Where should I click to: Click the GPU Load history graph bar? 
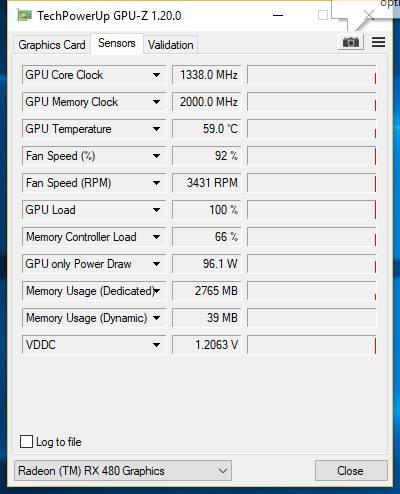pos(312,210)
